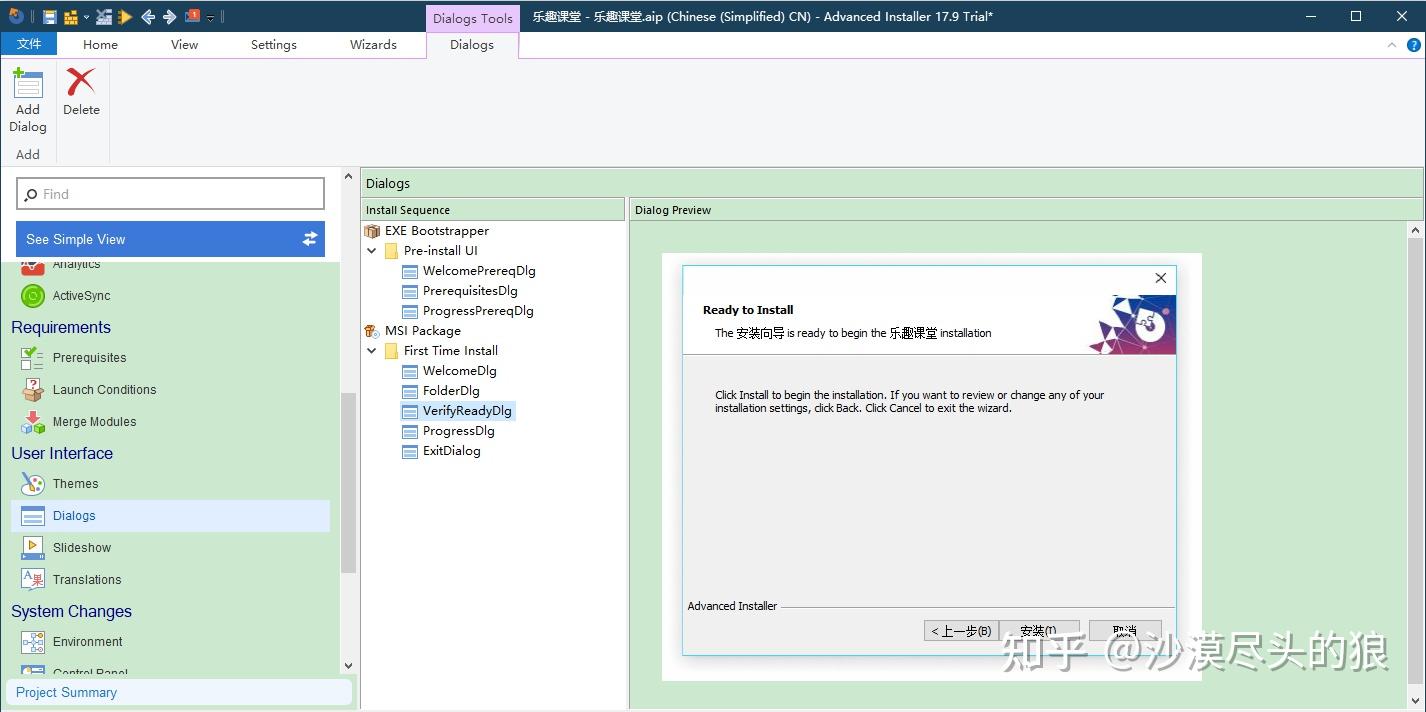1426x712 pixels.
Task: Click the 安装 install button in preview
Action: pyautogui.click(x=1040, y=631)
